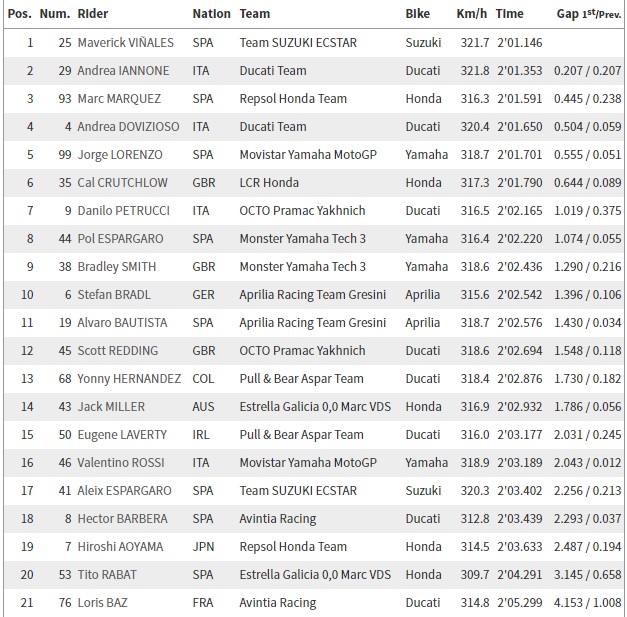This screenshot has height=617, width=627.
Task: Click the Km/h column header
Action: tap(471, 14)
